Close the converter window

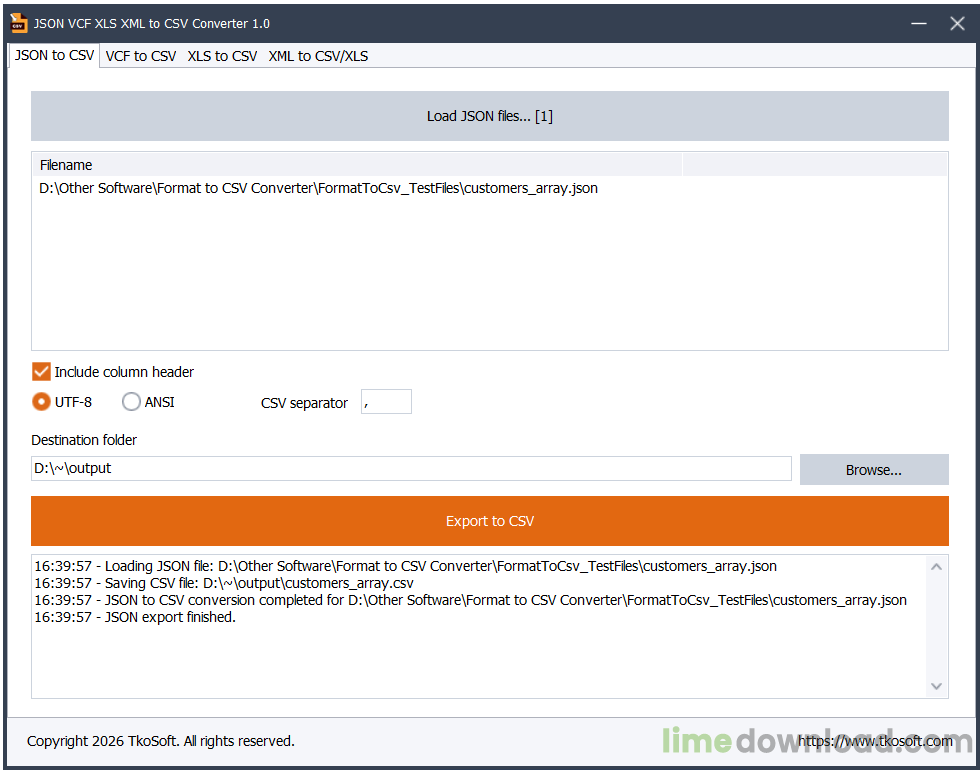tap(956, 23)
